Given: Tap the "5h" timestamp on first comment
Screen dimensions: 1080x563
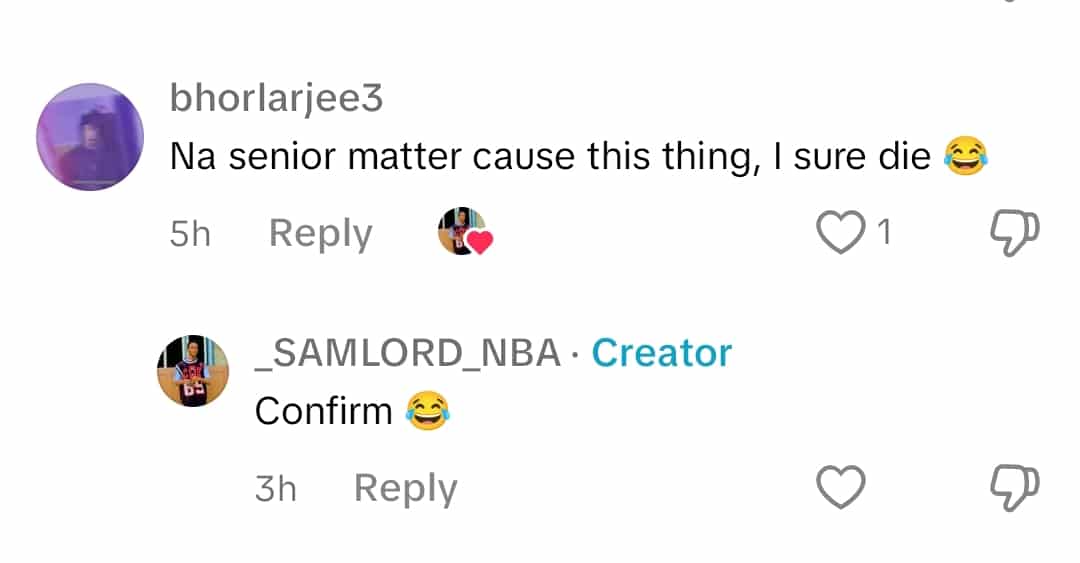Looking at the screenshot, I should point(191,234).
